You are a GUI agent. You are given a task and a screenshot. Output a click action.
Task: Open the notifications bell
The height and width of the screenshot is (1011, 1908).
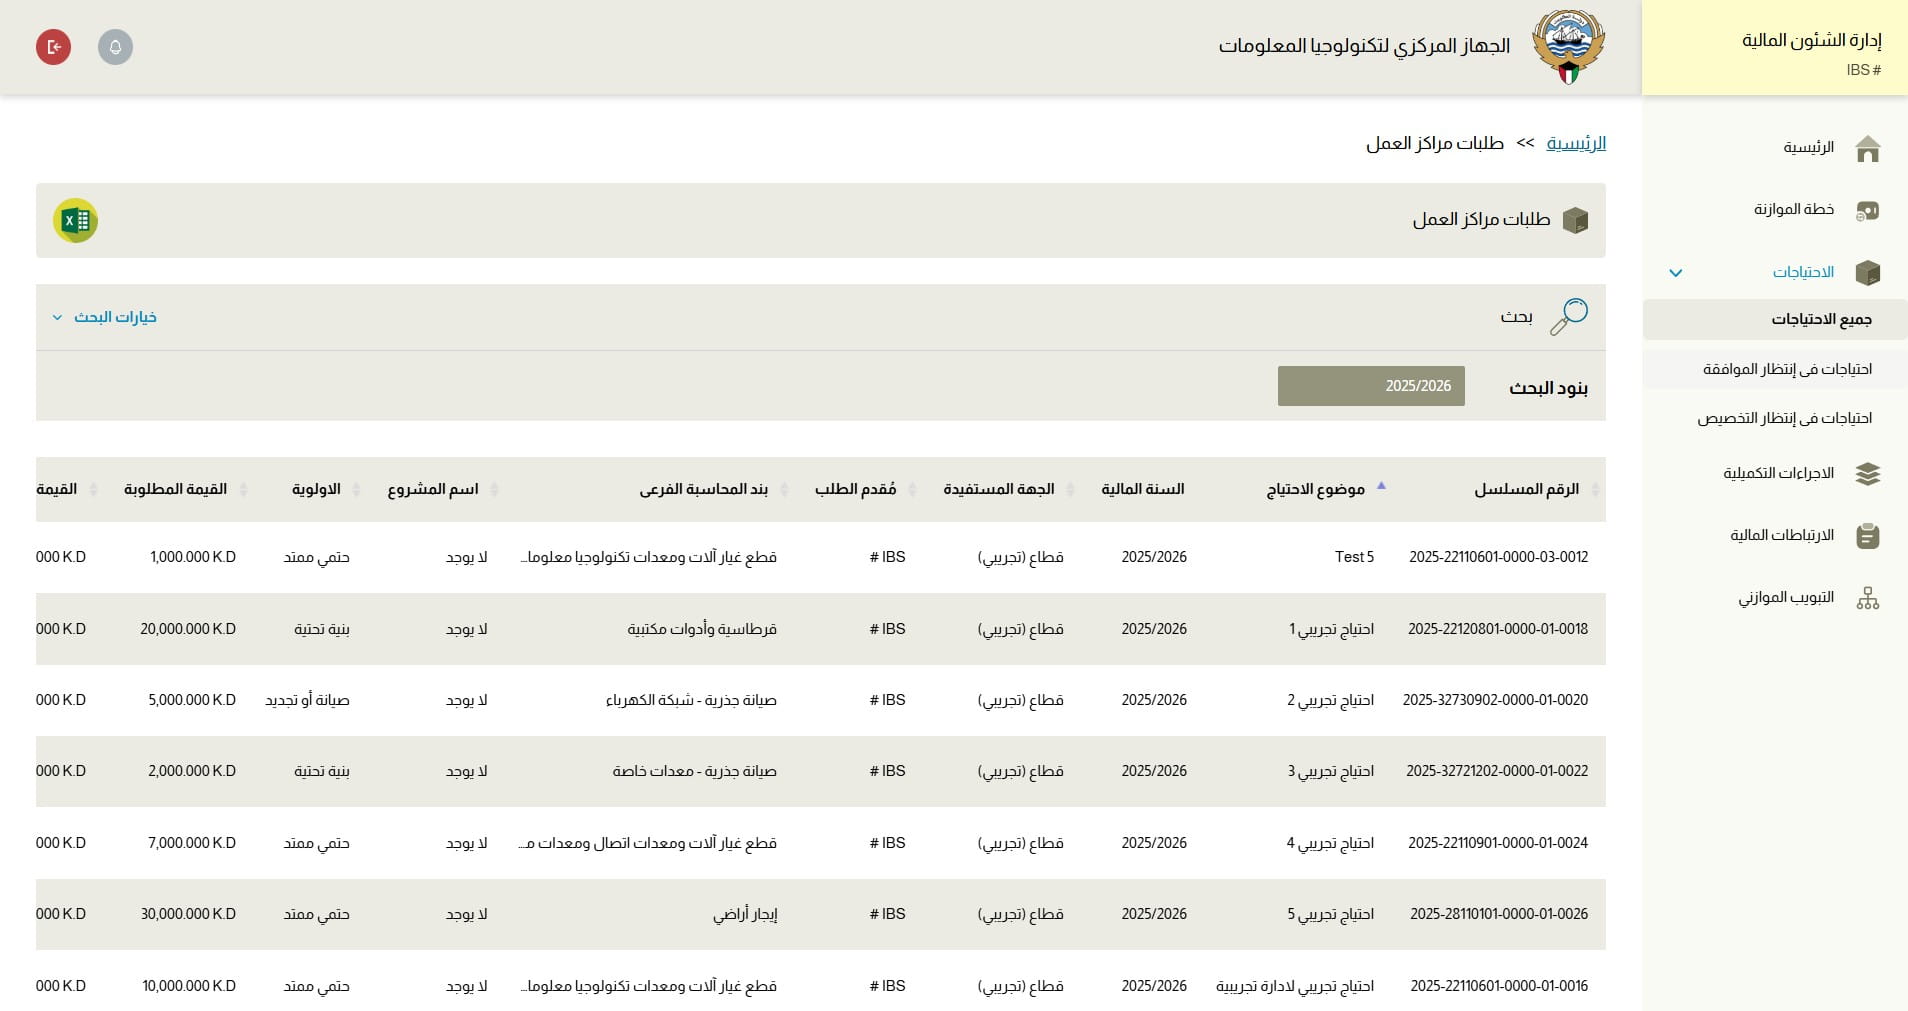116,46
